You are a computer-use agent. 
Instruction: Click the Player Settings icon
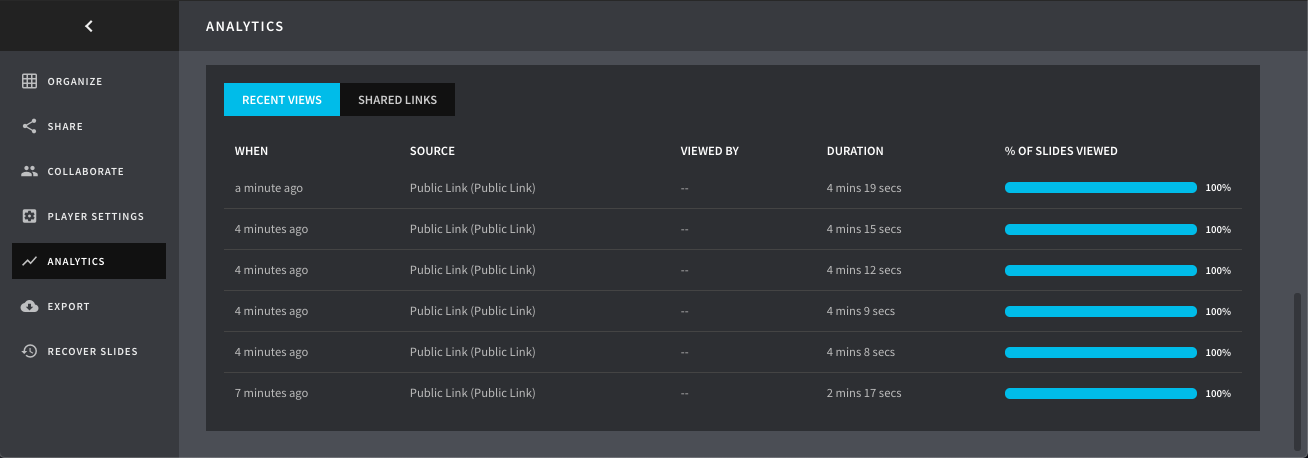pyautogui.click(x=29, y=216)
